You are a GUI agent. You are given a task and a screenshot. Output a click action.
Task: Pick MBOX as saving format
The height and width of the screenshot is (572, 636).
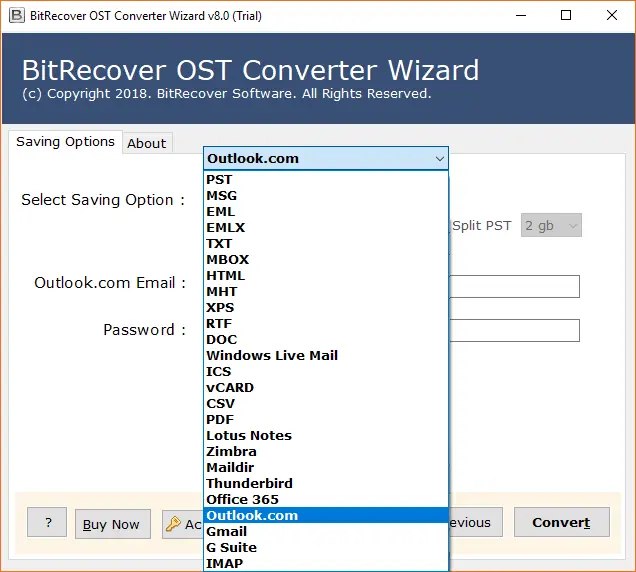[326, 260]
